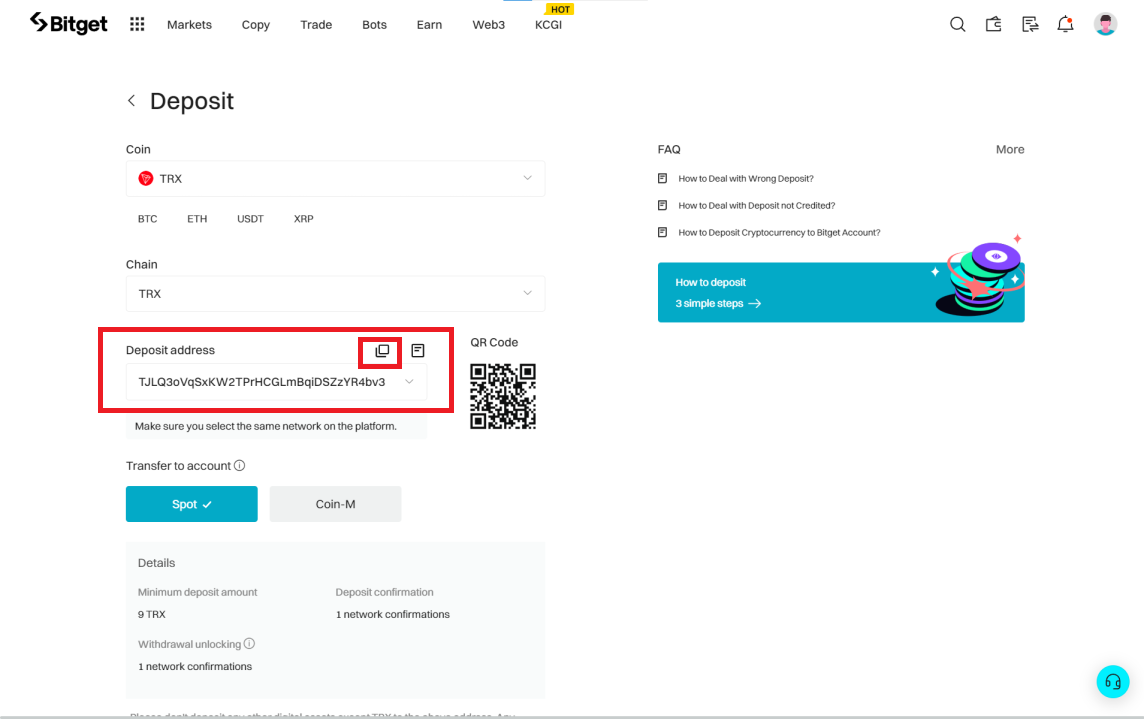Open How to Deposit Cryptocurrency to Bitget Account
The height and width of the screenshot is (720, 1144).
point(779,233)
